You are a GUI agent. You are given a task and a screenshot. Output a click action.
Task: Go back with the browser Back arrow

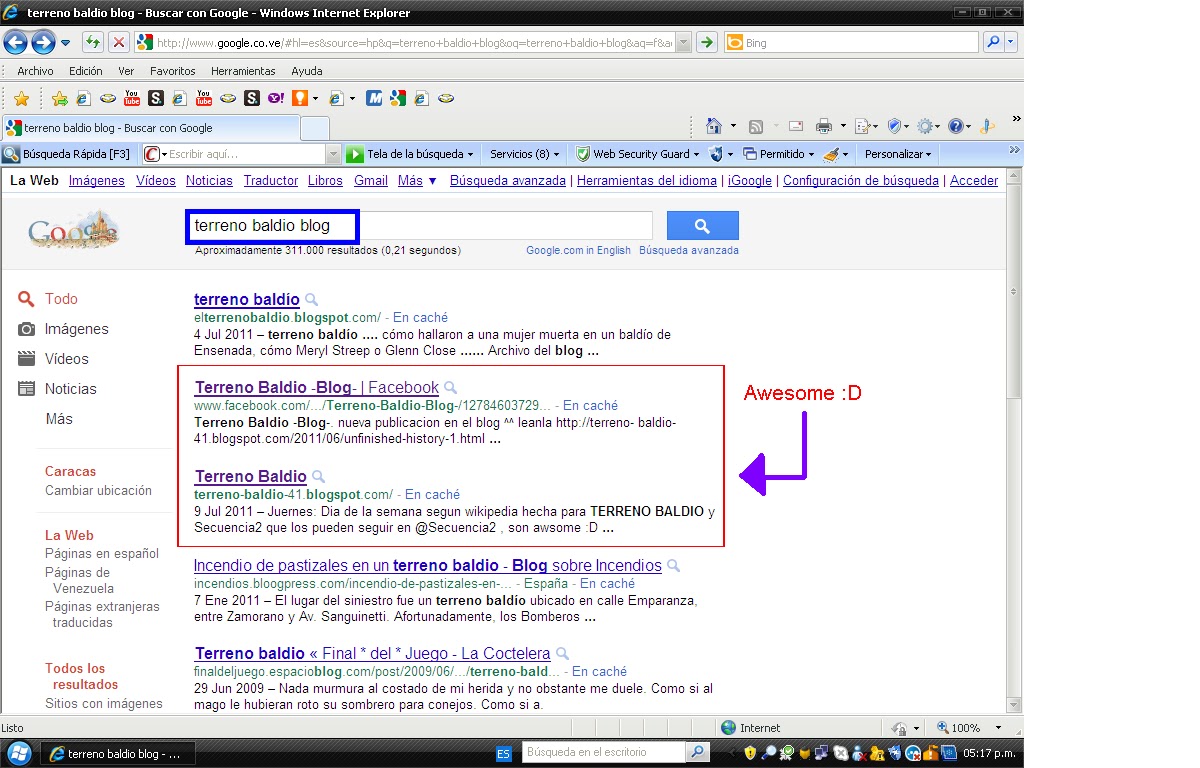pyautogui.click(x=16, y=42)
